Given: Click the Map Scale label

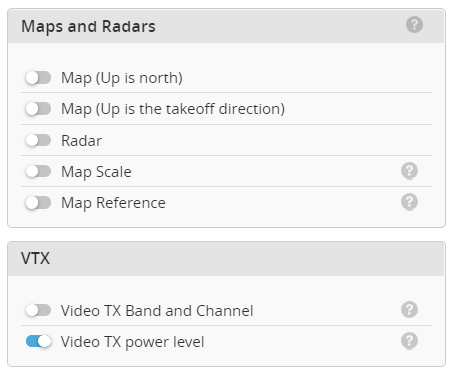Looking at the screenshot, I should click(x=96, y=172).
